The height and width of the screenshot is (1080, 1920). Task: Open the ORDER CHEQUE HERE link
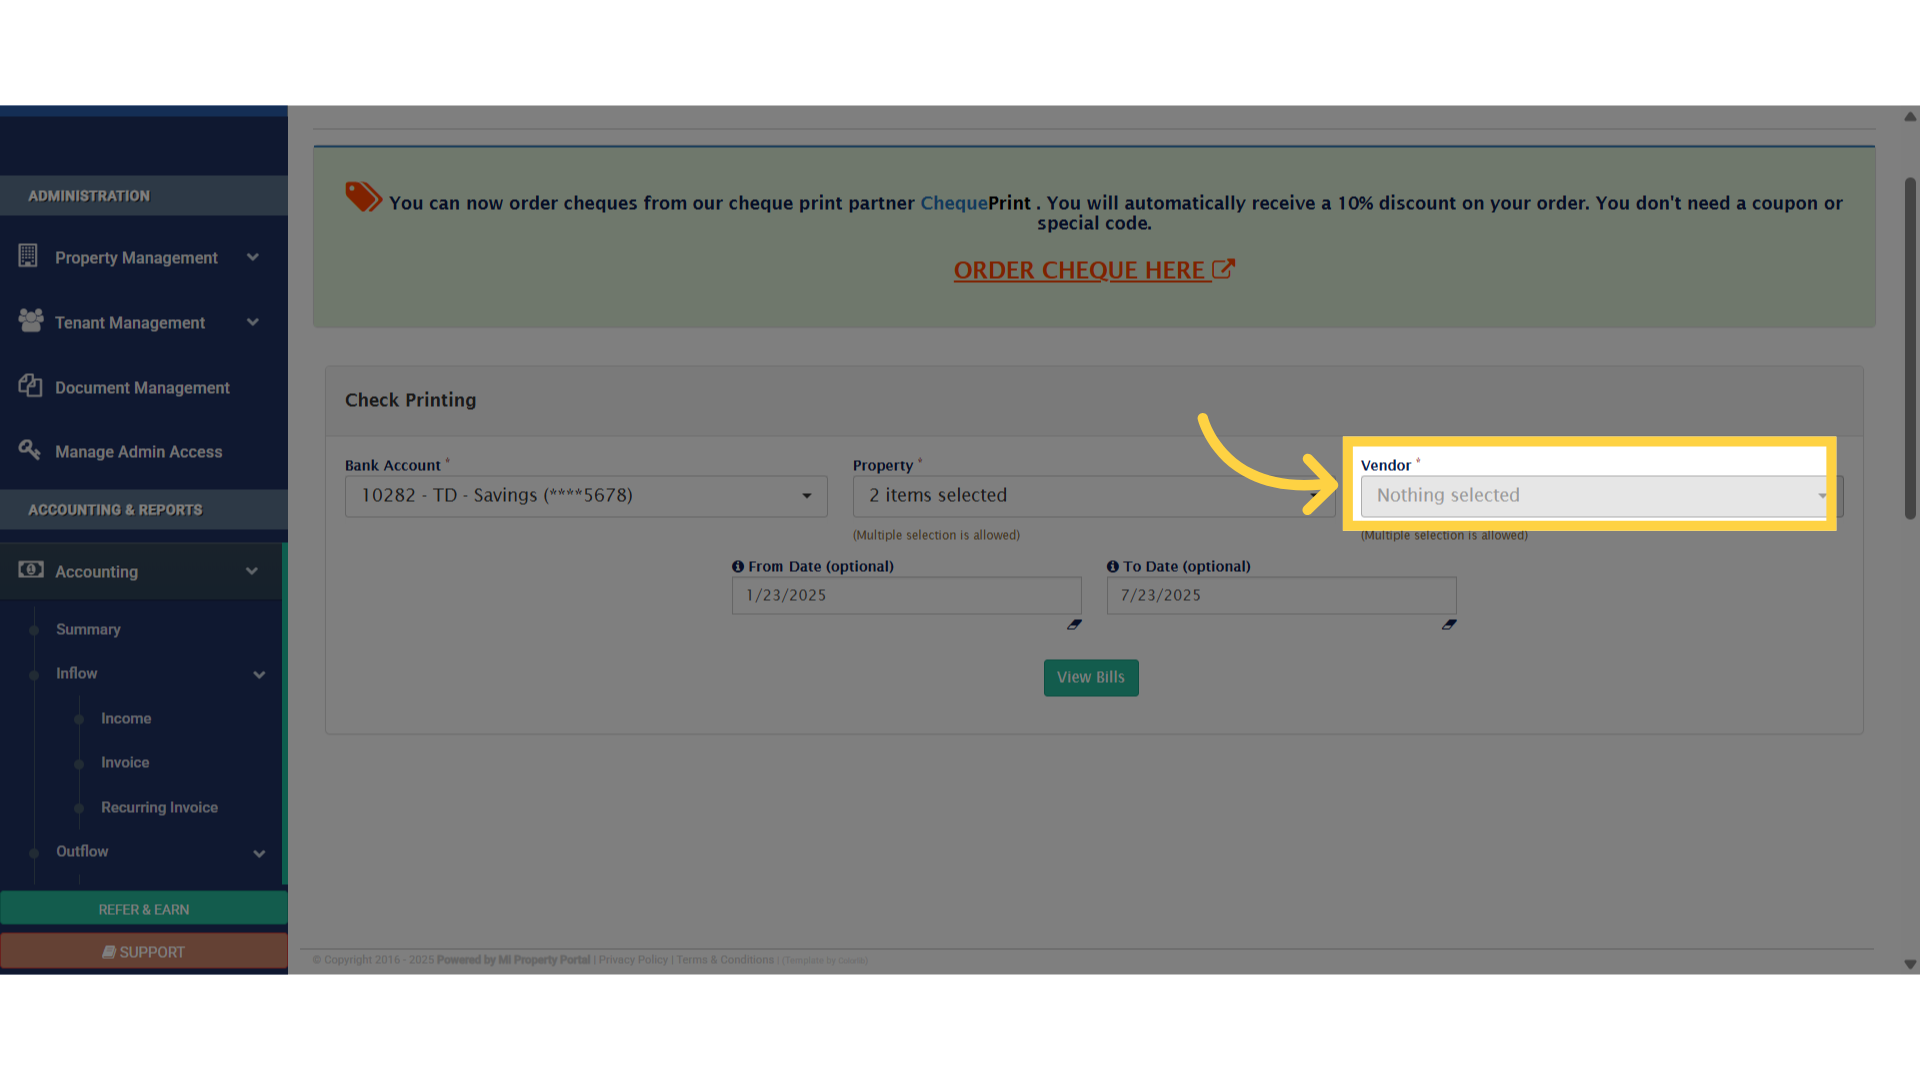click(x=1080, y=269)
